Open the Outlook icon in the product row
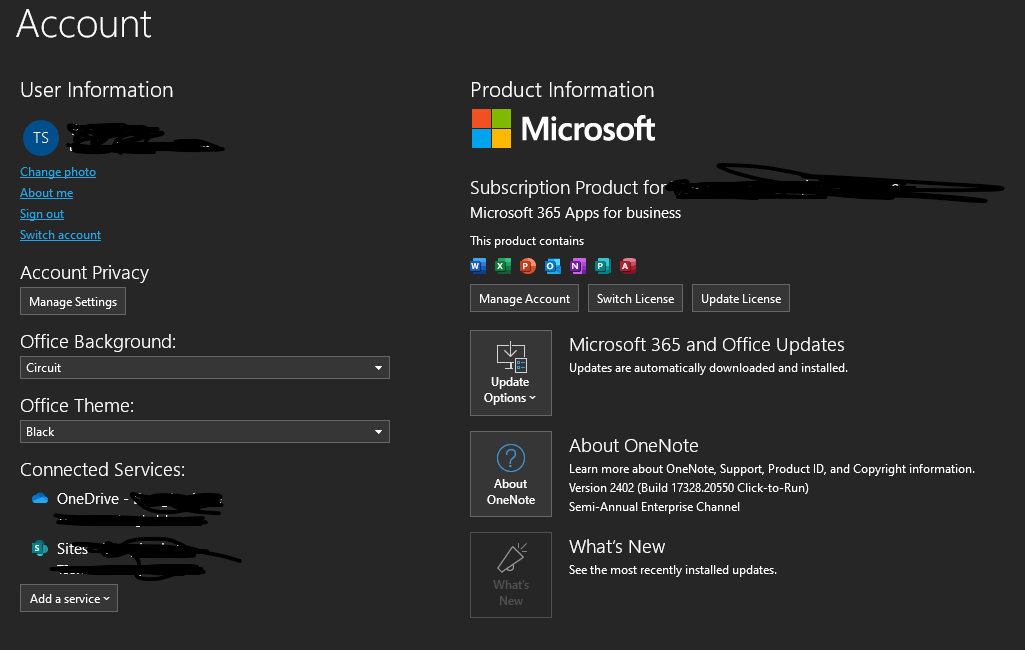Screen dimensions: 1025x650 click(552, 266)
